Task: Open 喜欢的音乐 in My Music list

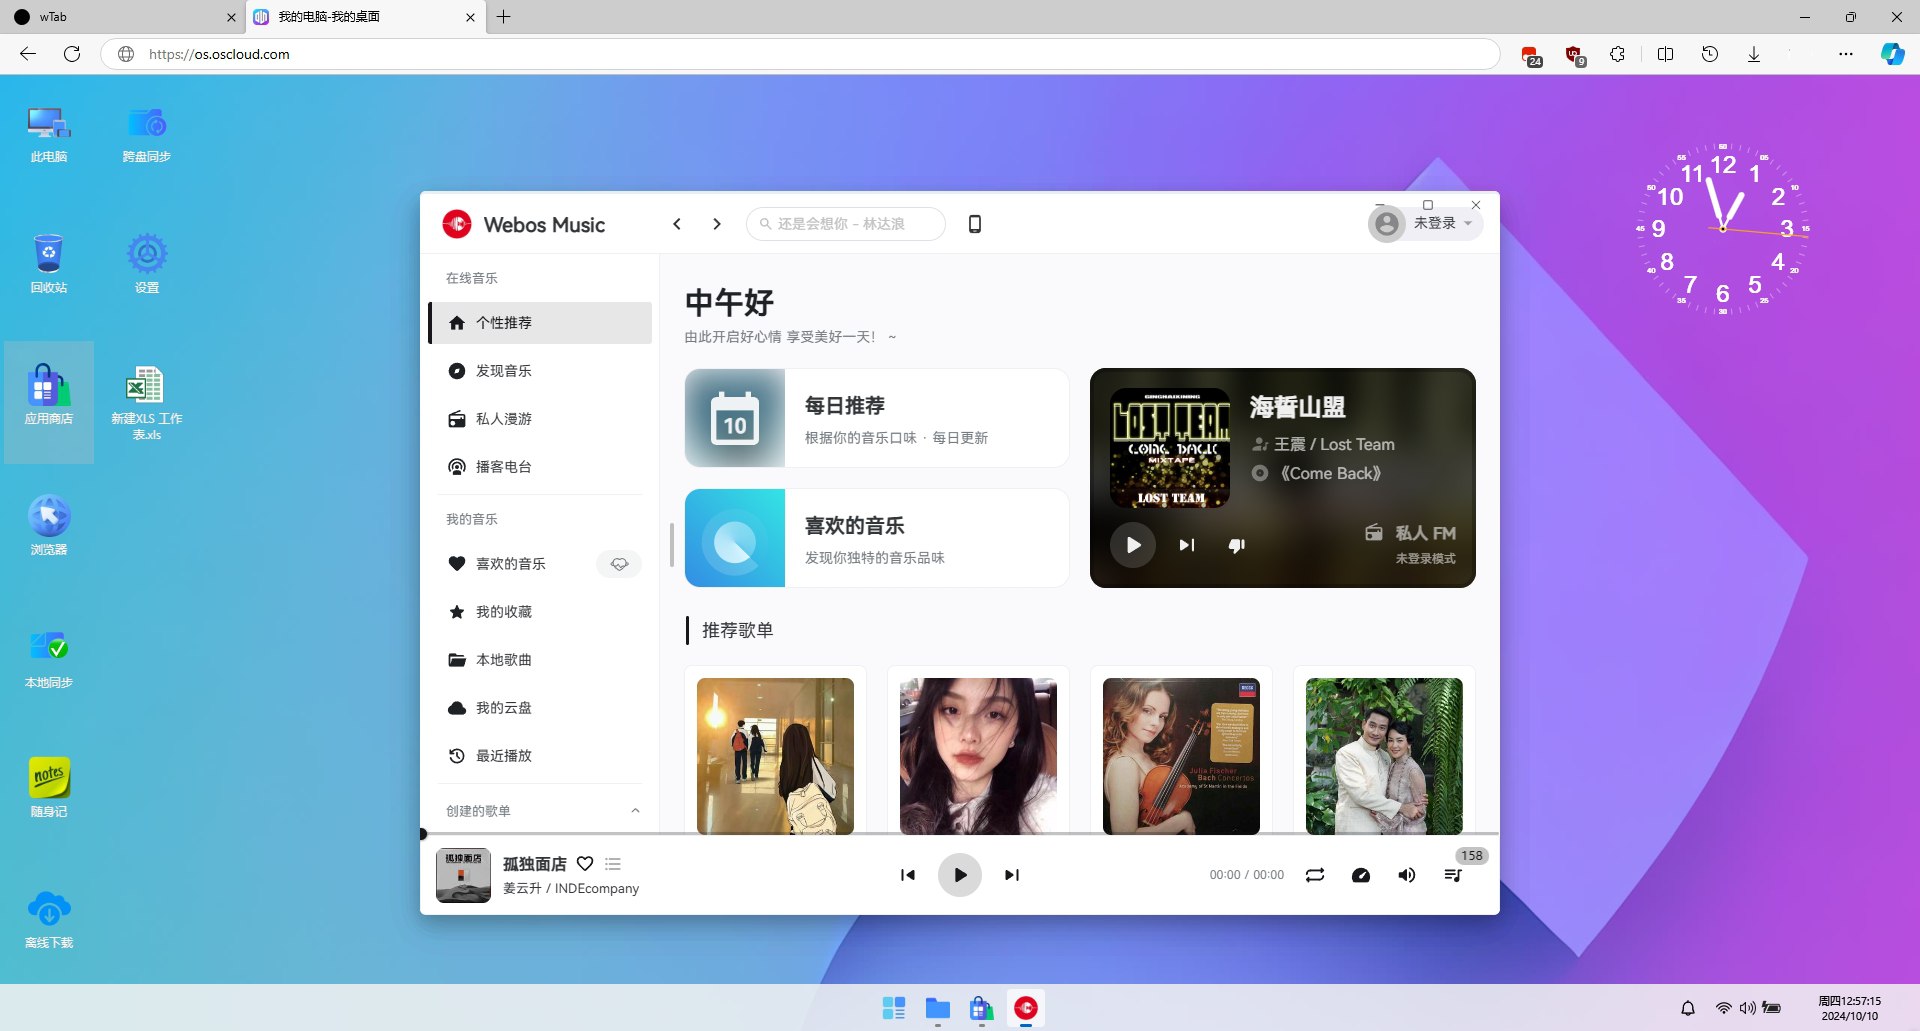Action: (511, 564)
